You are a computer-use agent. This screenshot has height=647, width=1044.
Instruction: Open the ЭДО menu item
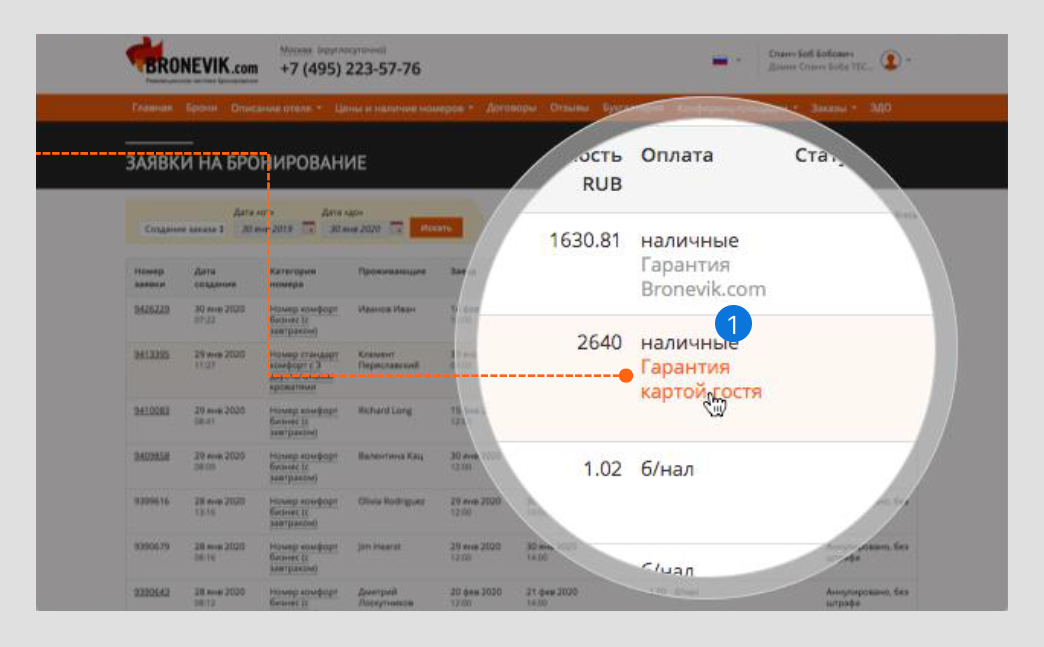click(x=880, y=107)
